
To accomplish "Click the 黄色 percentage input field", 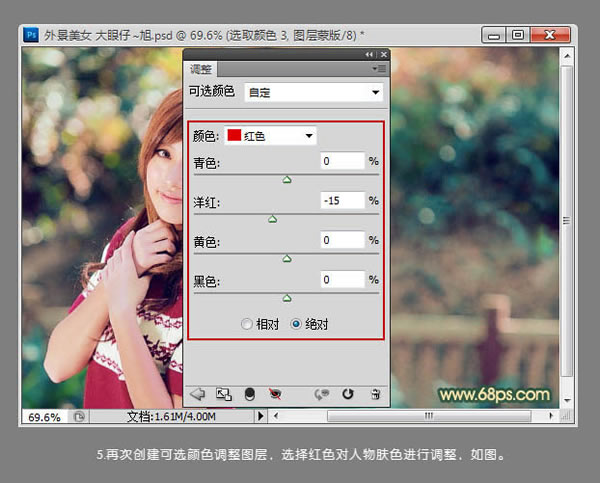I will pyautogui.click(x=342, y=240).
